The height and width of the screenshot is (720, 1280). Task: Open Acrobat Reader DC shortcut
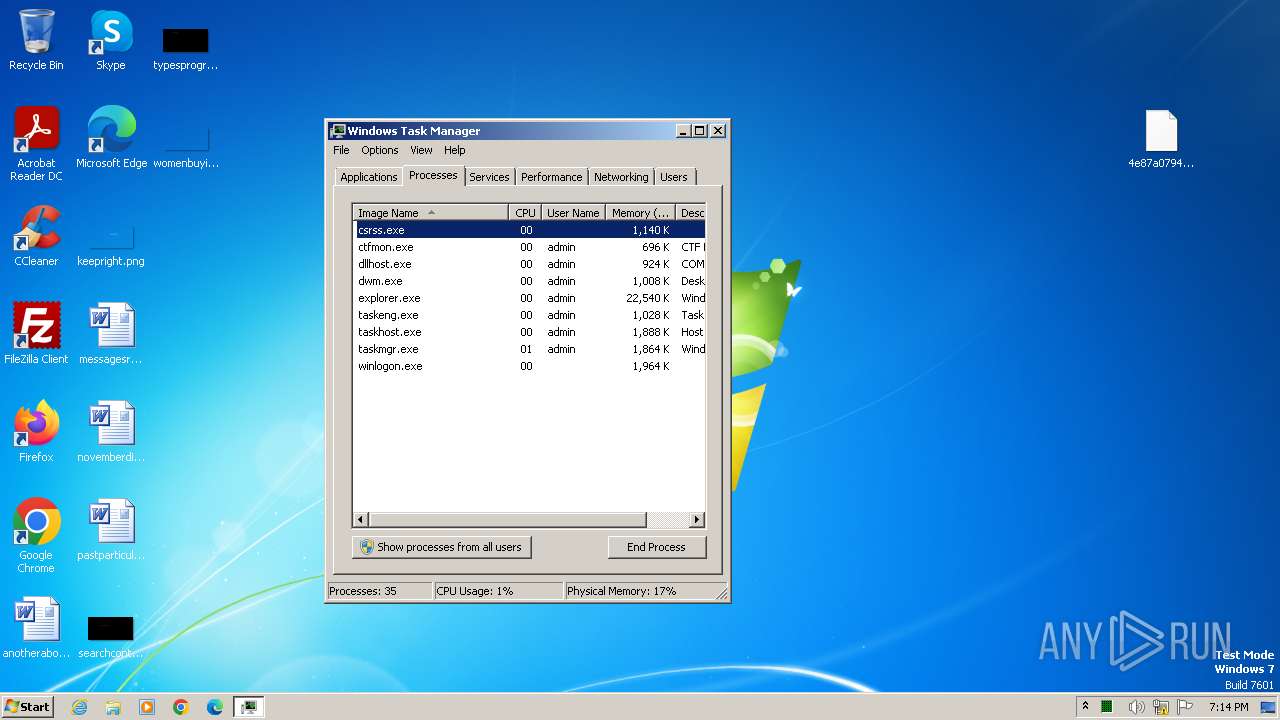(x=36, y=144)
